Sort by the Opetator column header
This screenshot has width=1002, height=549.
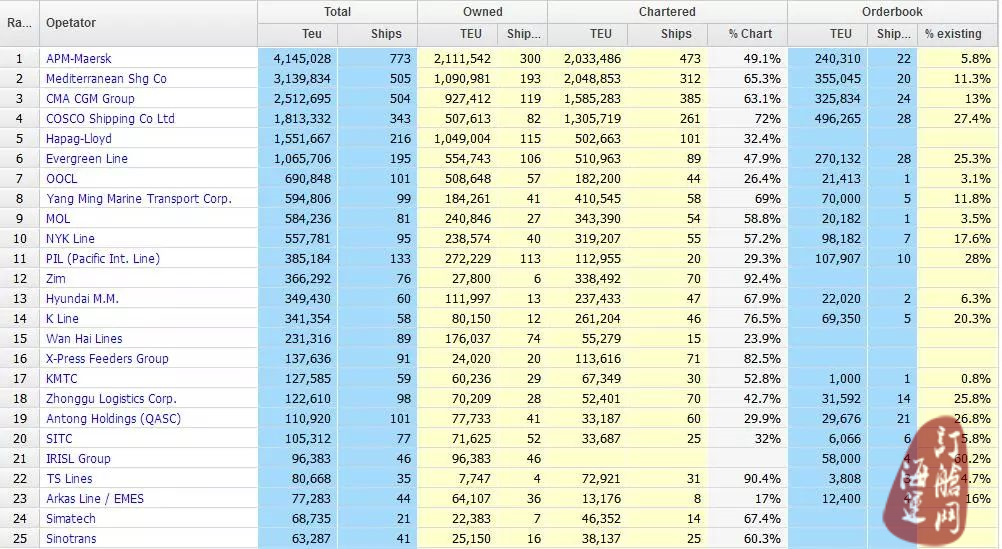tap(148, 23)
